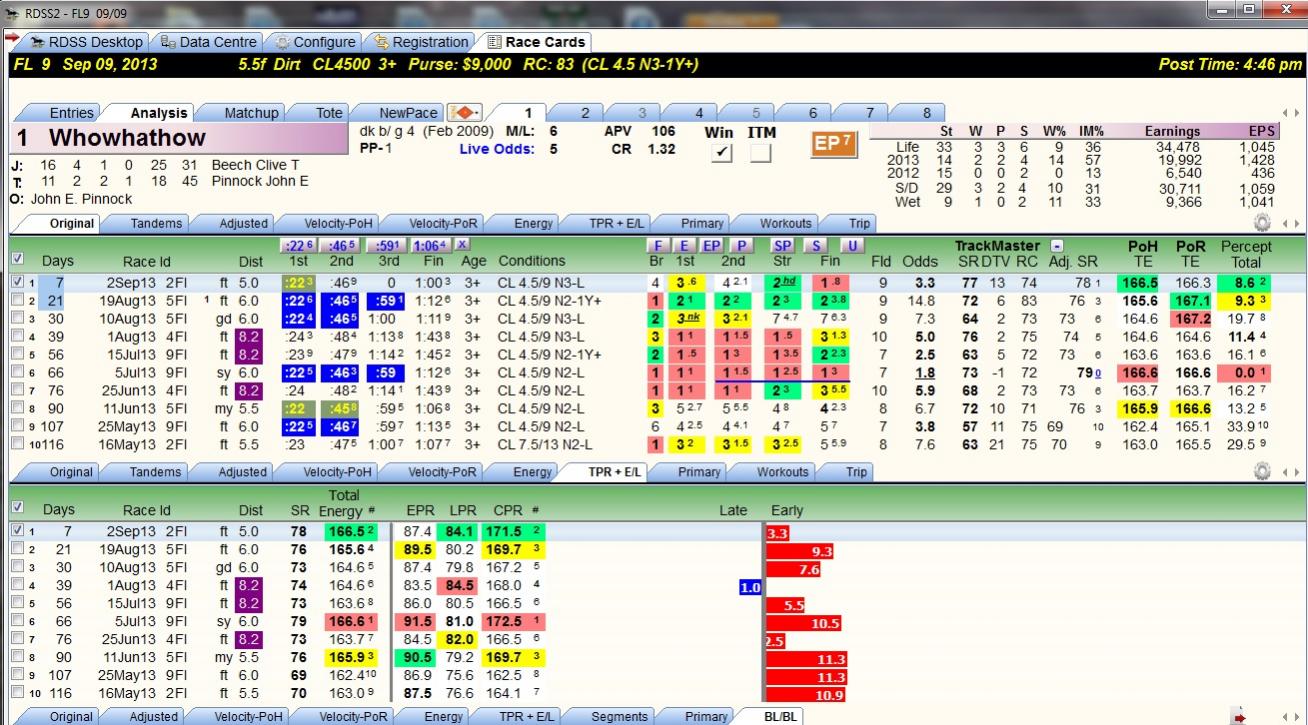Click the U pace filter button
1308x725 pixels.
point(852,245)
